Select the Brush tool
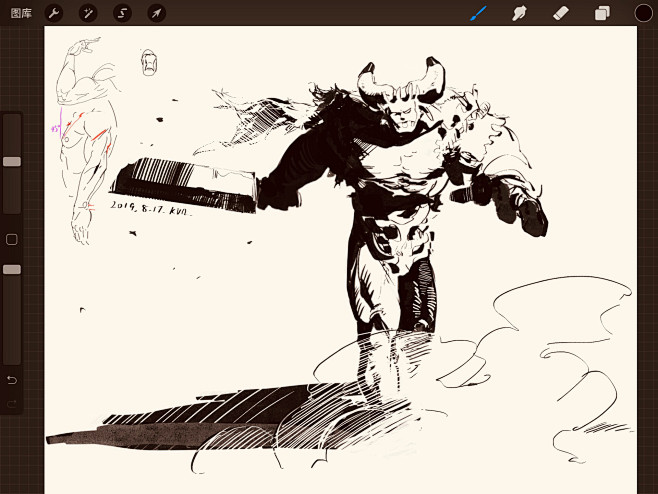 tap(478, 13)
